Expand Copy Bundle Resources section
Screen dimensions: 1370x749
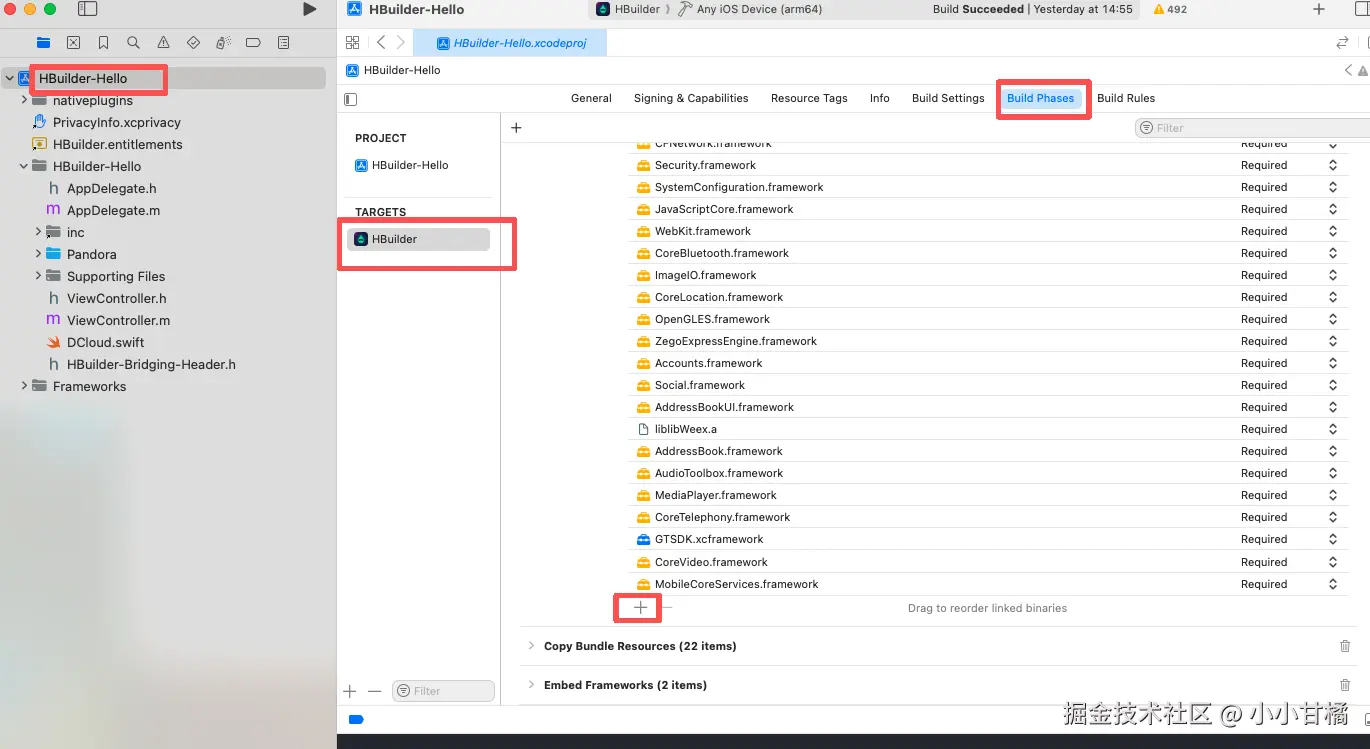point(531,646)
